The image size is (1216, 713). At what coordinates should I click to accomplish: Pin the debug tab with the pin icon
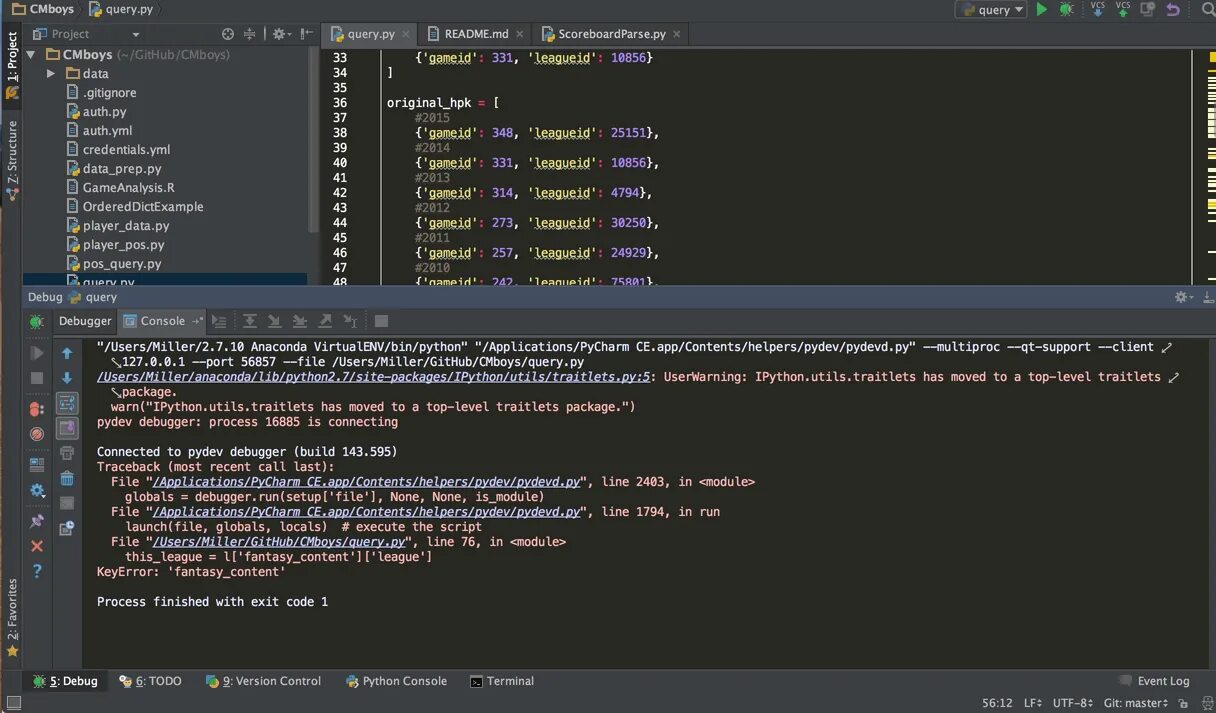click(37, 521)
